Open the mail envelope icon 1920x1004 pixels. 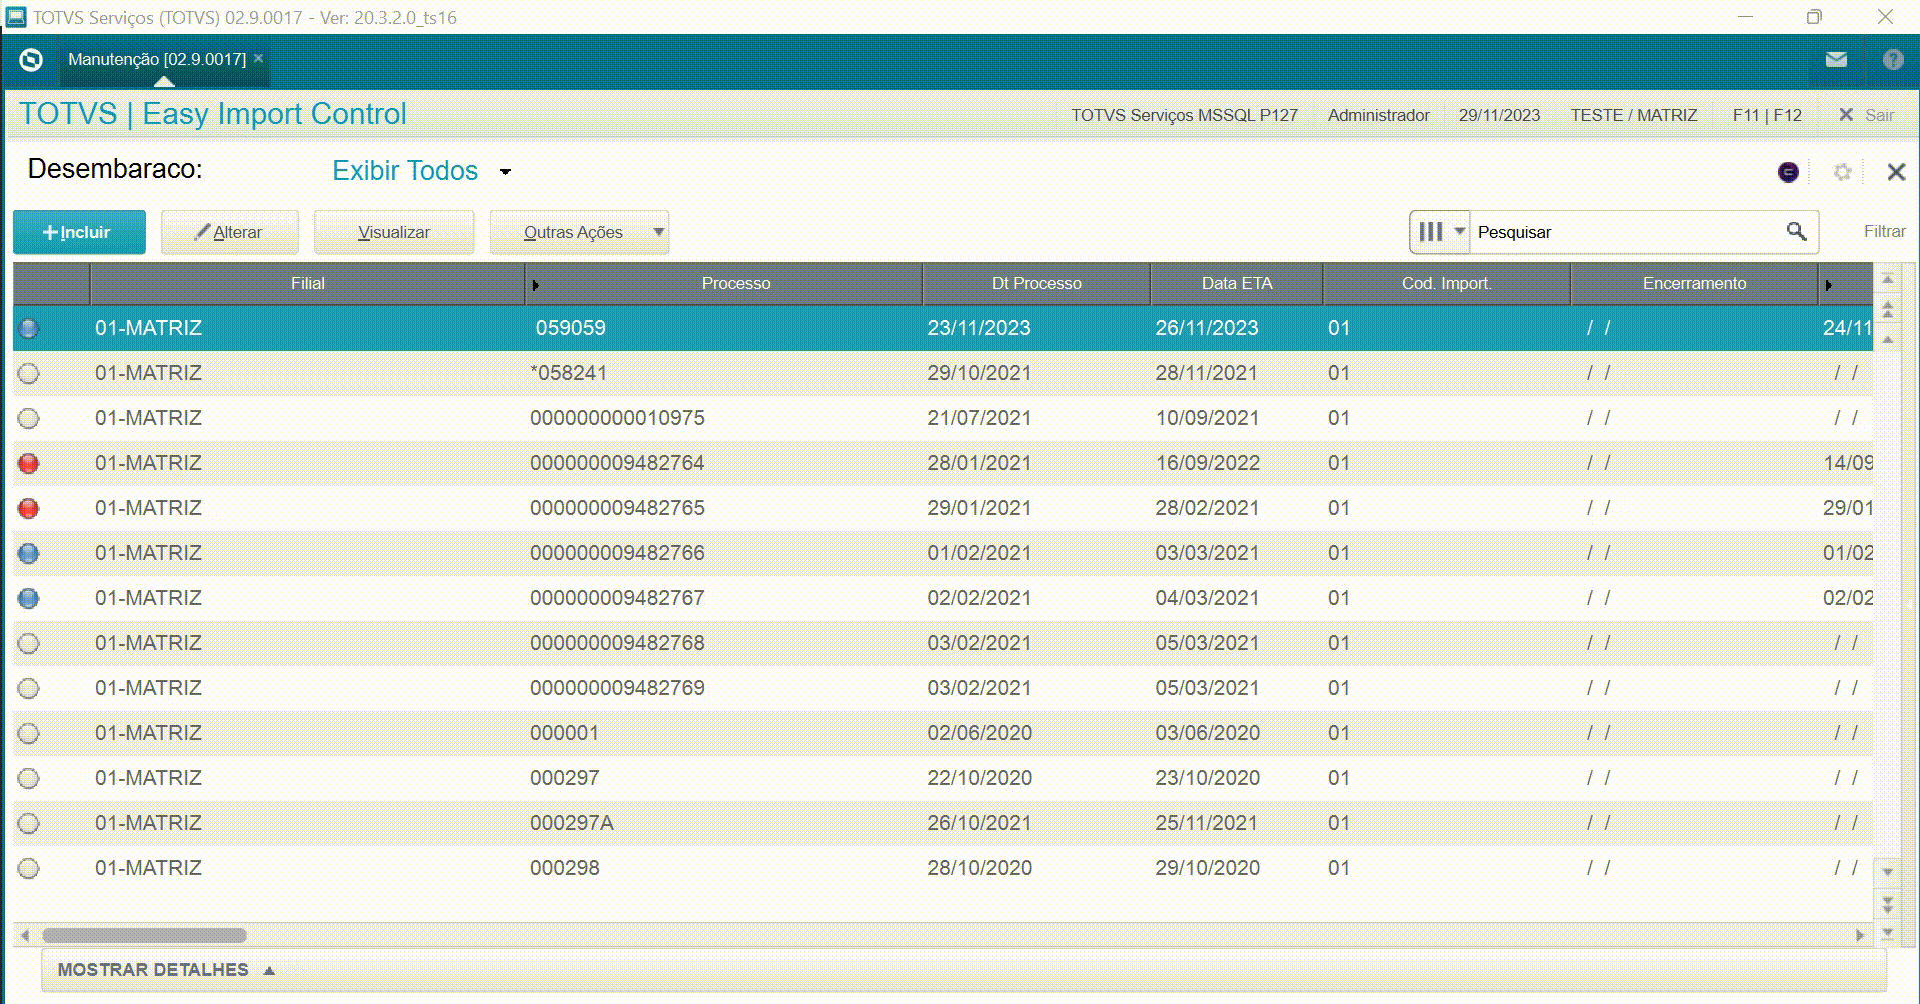click(x=1836, y=60)
